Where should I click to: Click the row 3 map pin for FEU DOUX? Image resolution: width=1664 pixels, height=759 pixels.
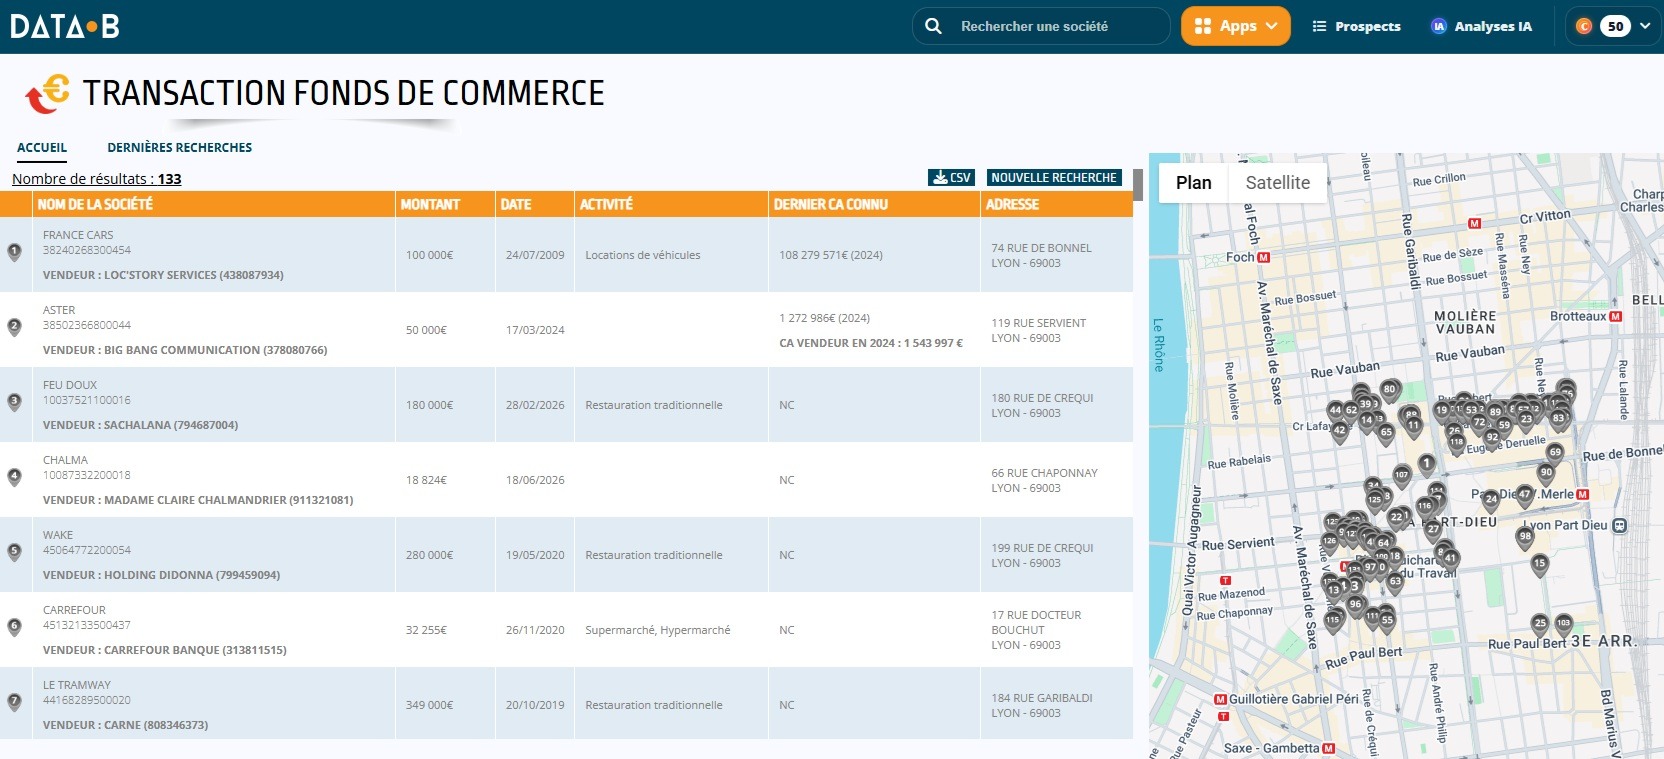[14, 403]
